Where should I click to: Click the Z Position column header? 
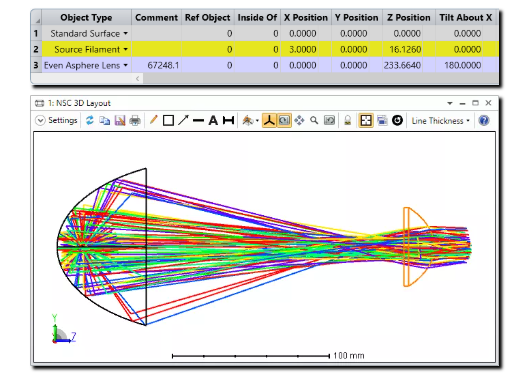click(x=409, y=17)
